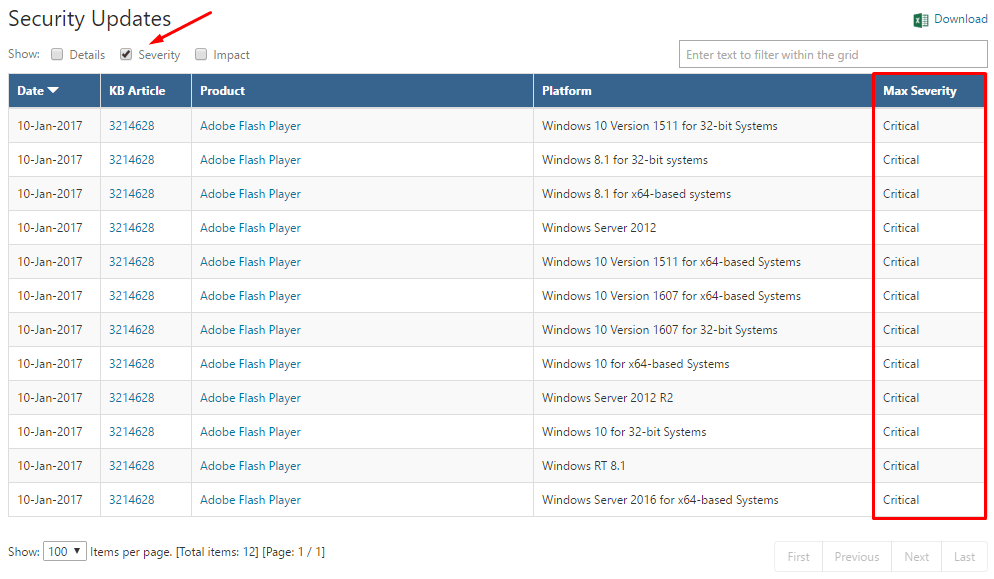Screen dimensions: 994x579
Task: Sort by the Product column header
Action: click(x=223, y=91)
